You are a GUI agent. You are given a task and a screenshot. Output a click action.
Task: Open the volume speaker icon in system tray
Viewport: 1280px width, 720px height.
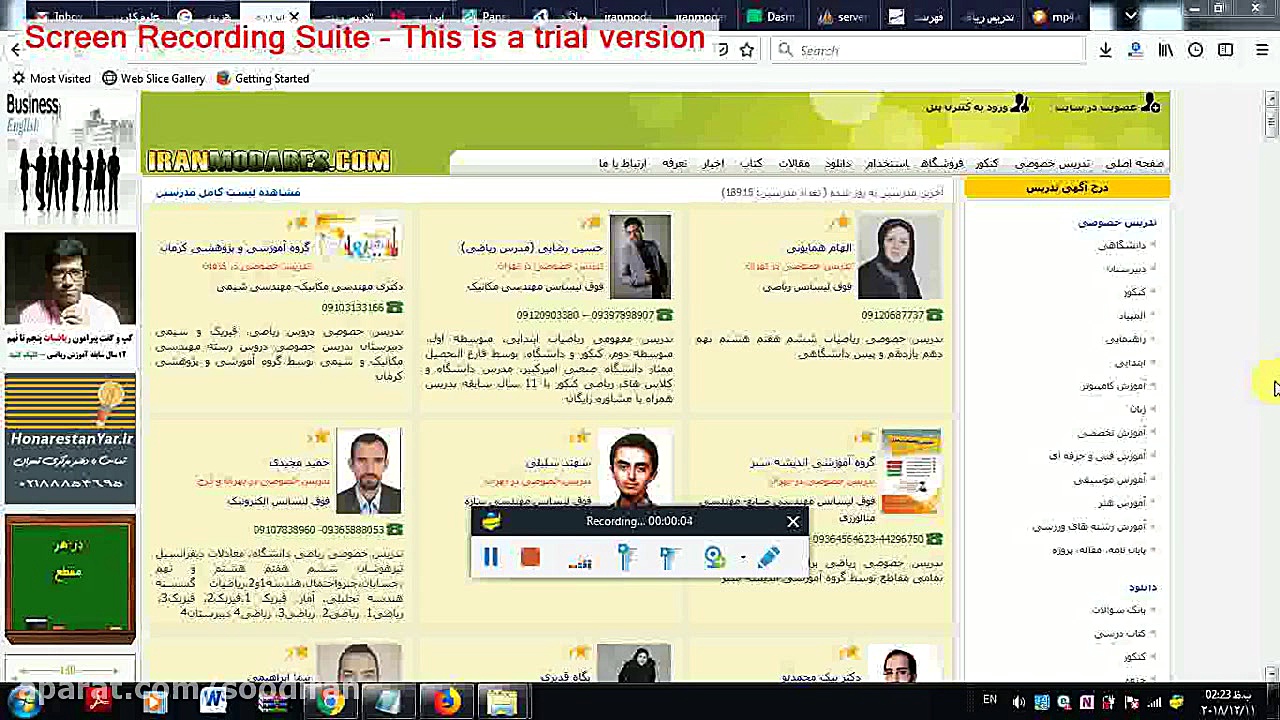[1019, 702]
